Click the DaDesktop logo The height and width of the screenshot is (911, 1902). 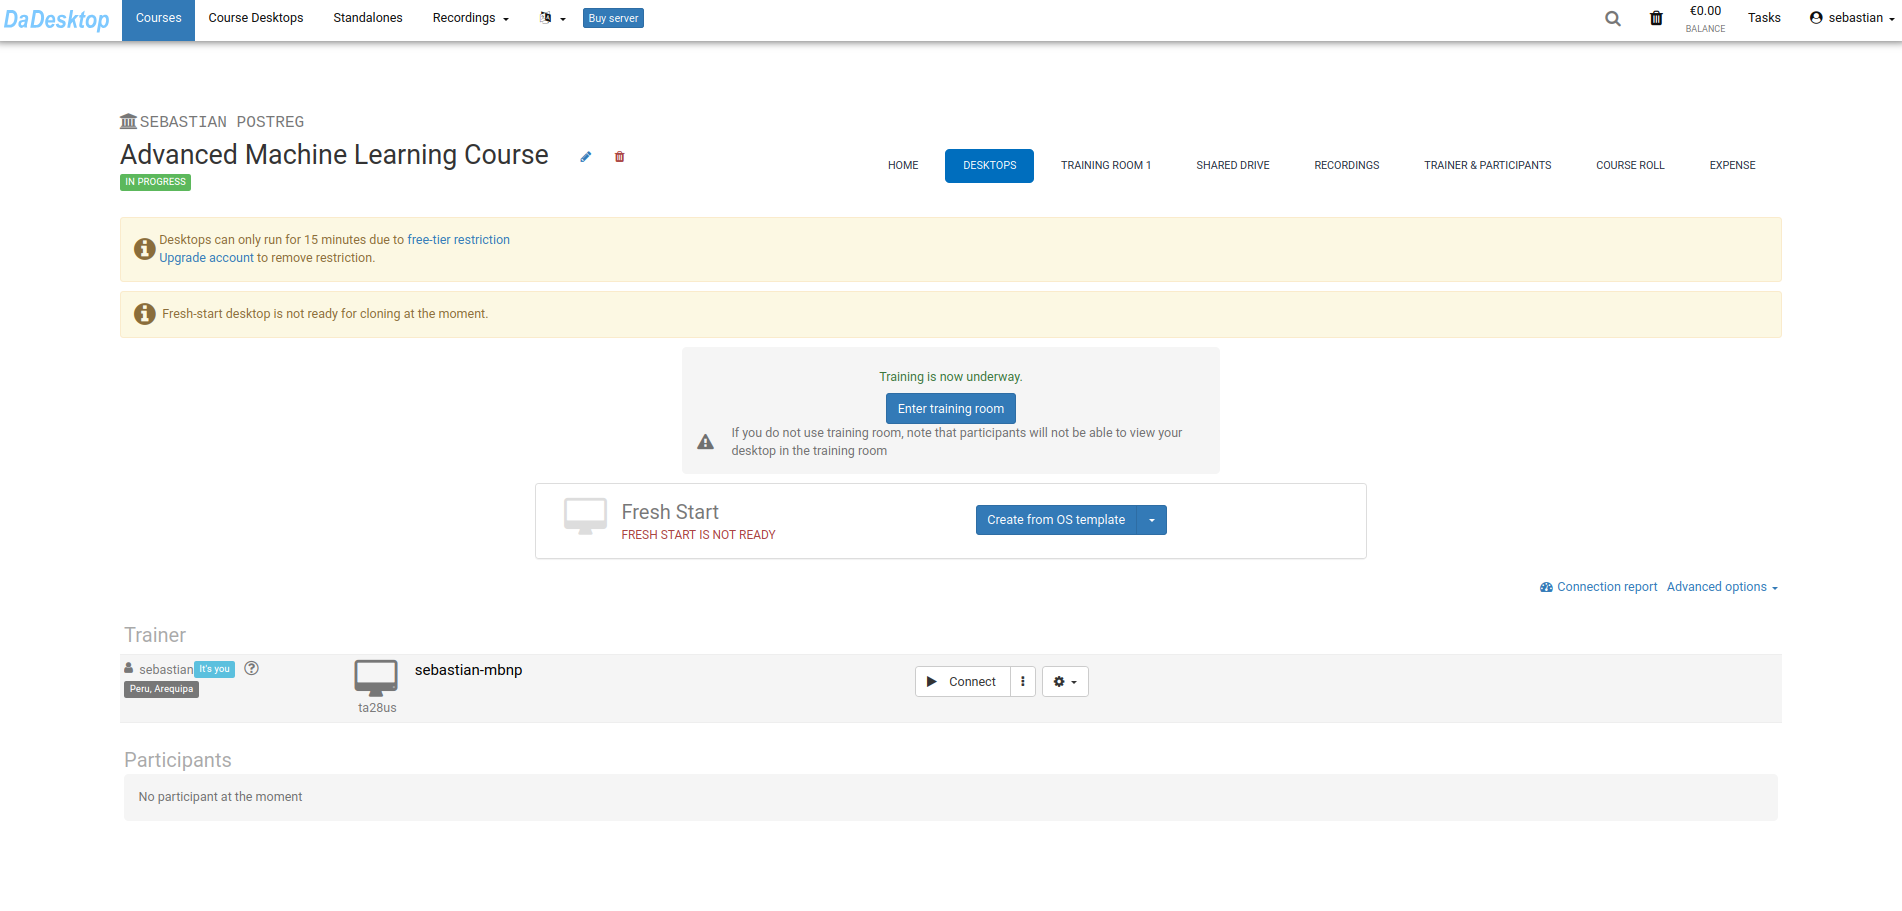pos(57,20)
